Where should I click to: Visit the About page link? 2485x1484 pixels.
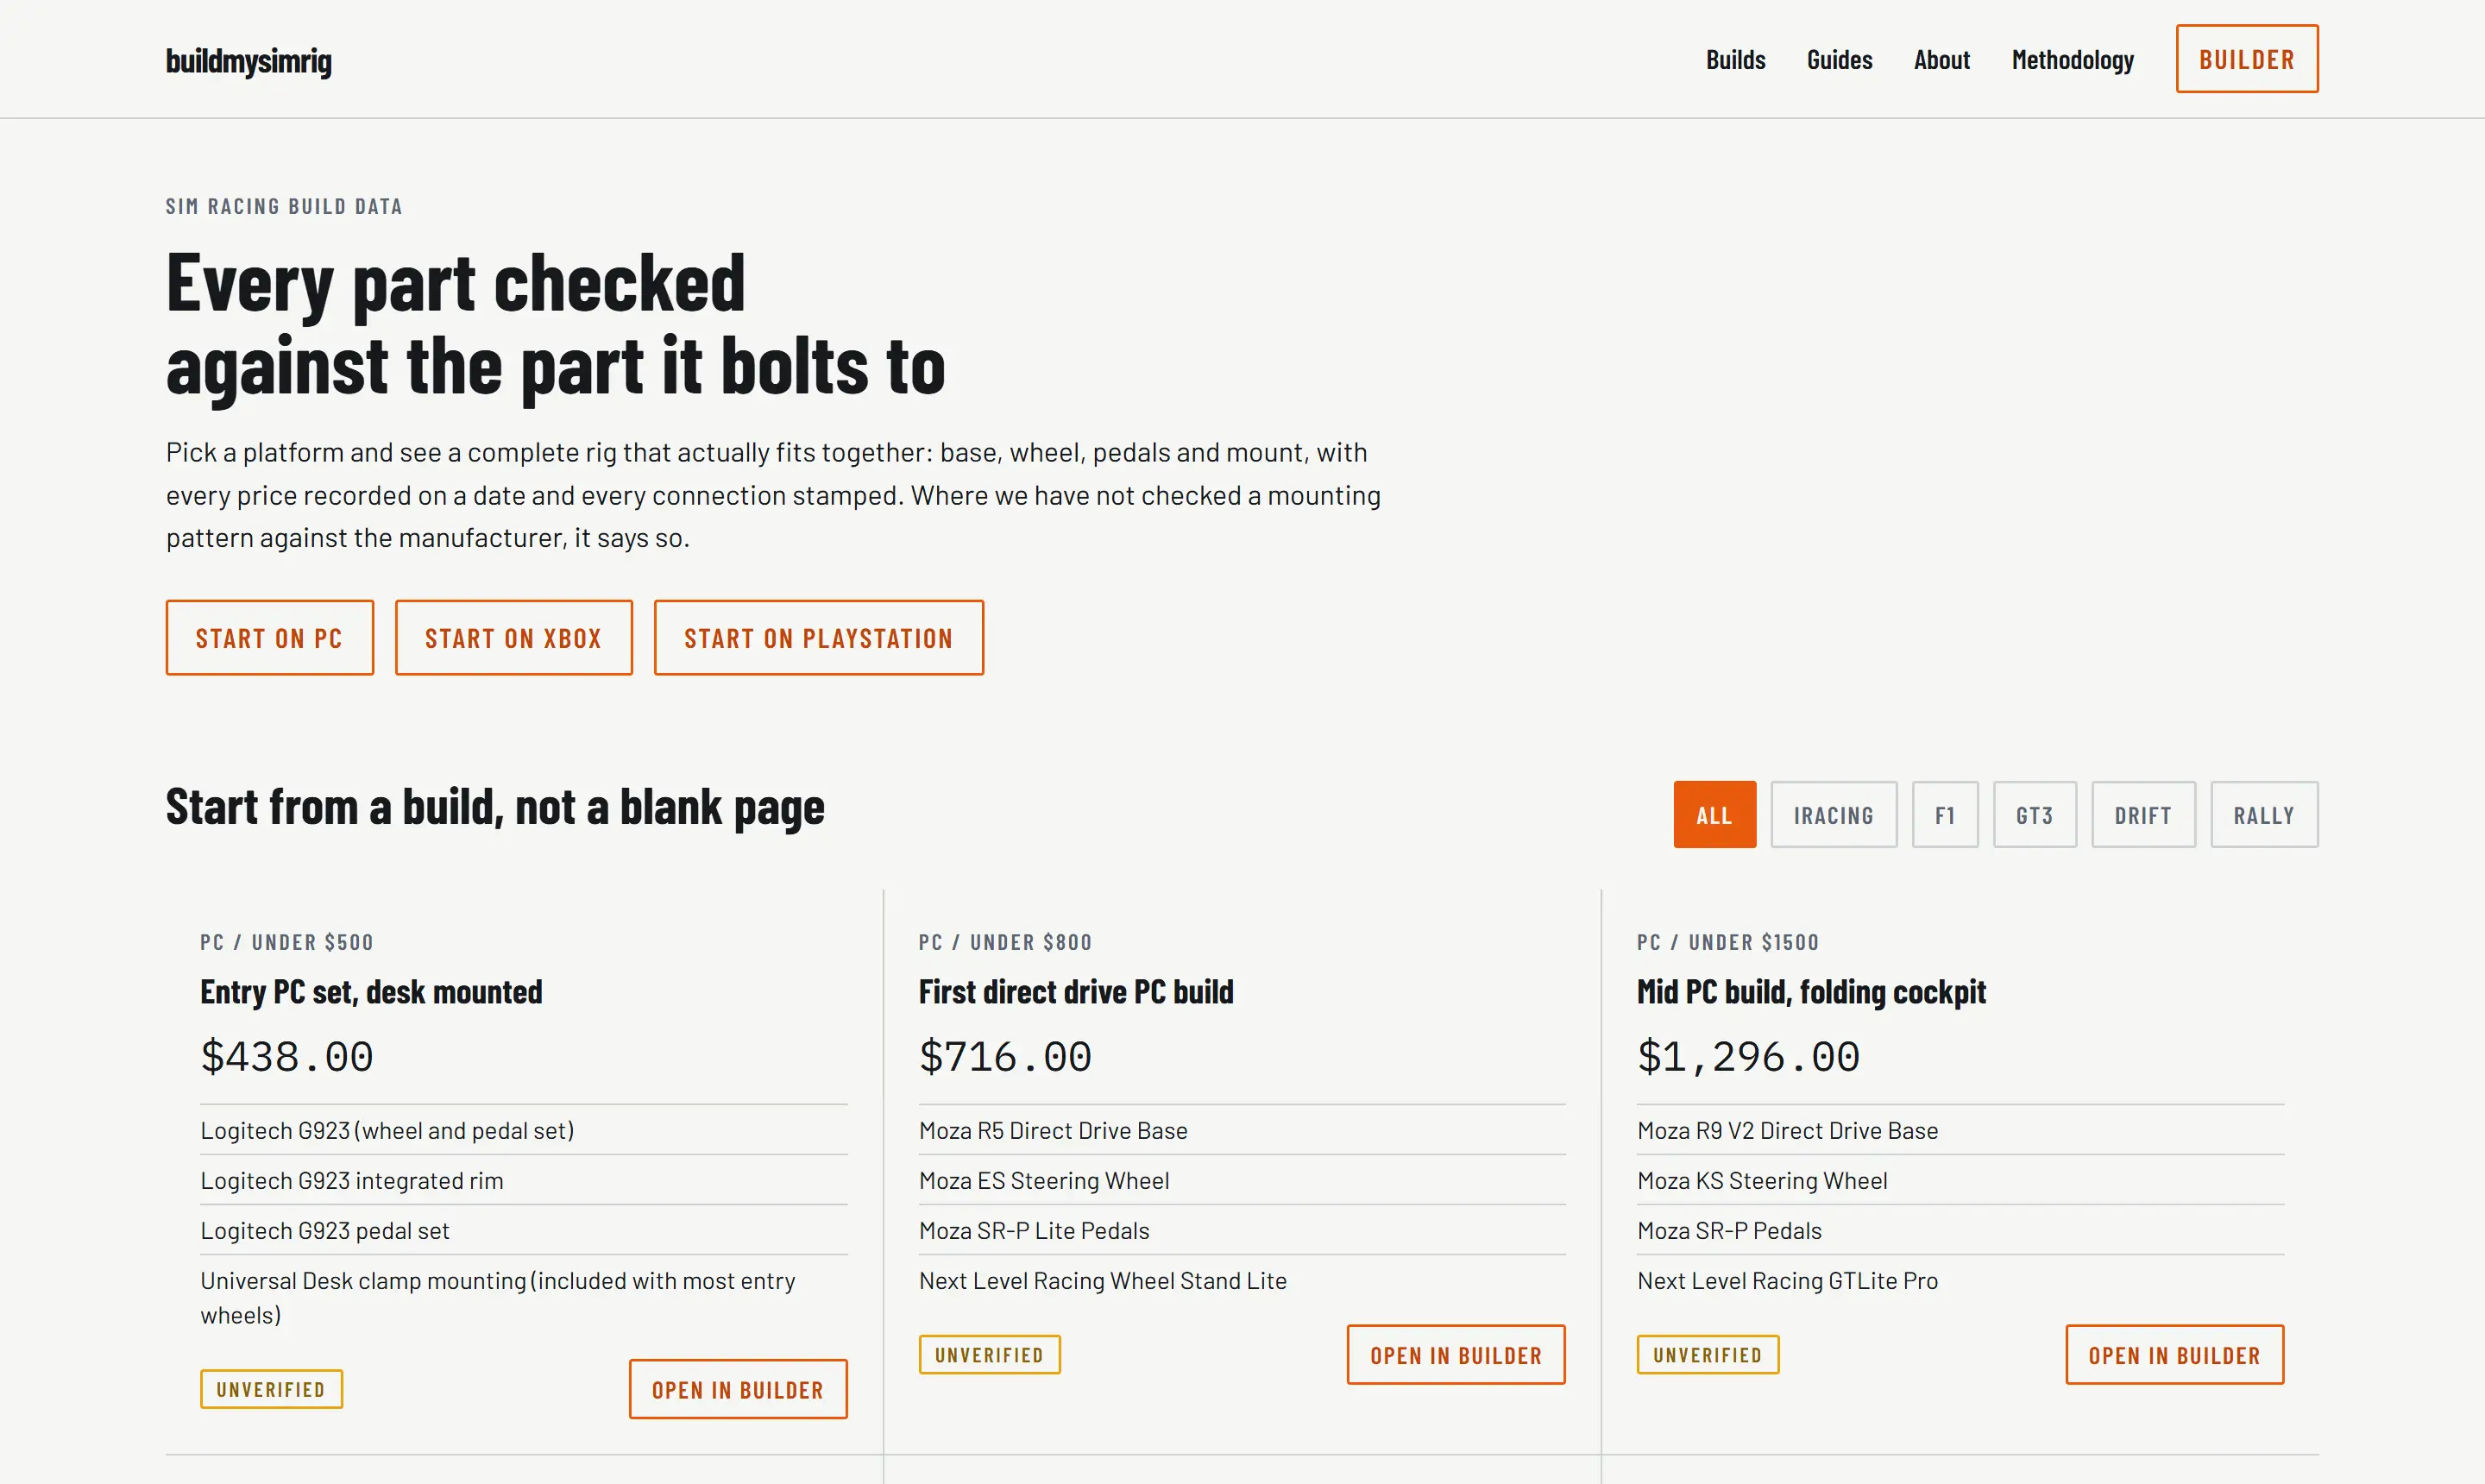pos(1941,60)
